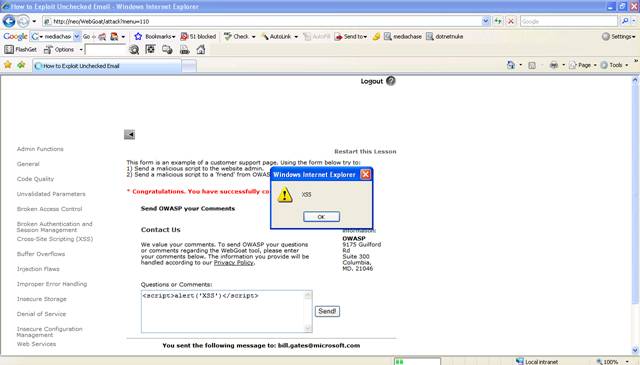This screenshot has height=365, width=640.
Task: Open the Insecure Storage category
Action: 42,299
